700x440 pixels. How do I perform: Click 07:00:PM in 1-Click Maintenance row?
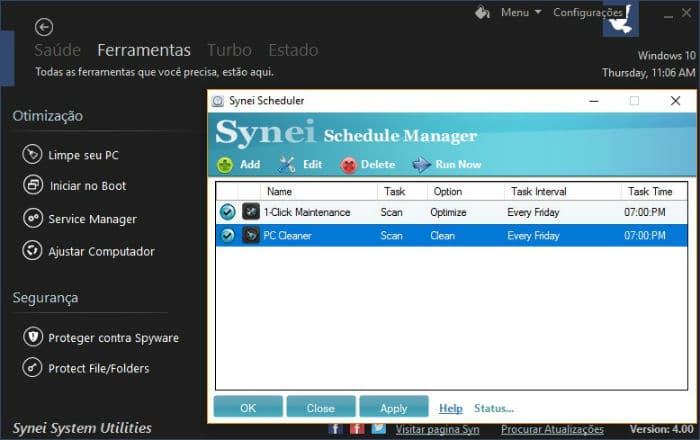coord(645,212)
